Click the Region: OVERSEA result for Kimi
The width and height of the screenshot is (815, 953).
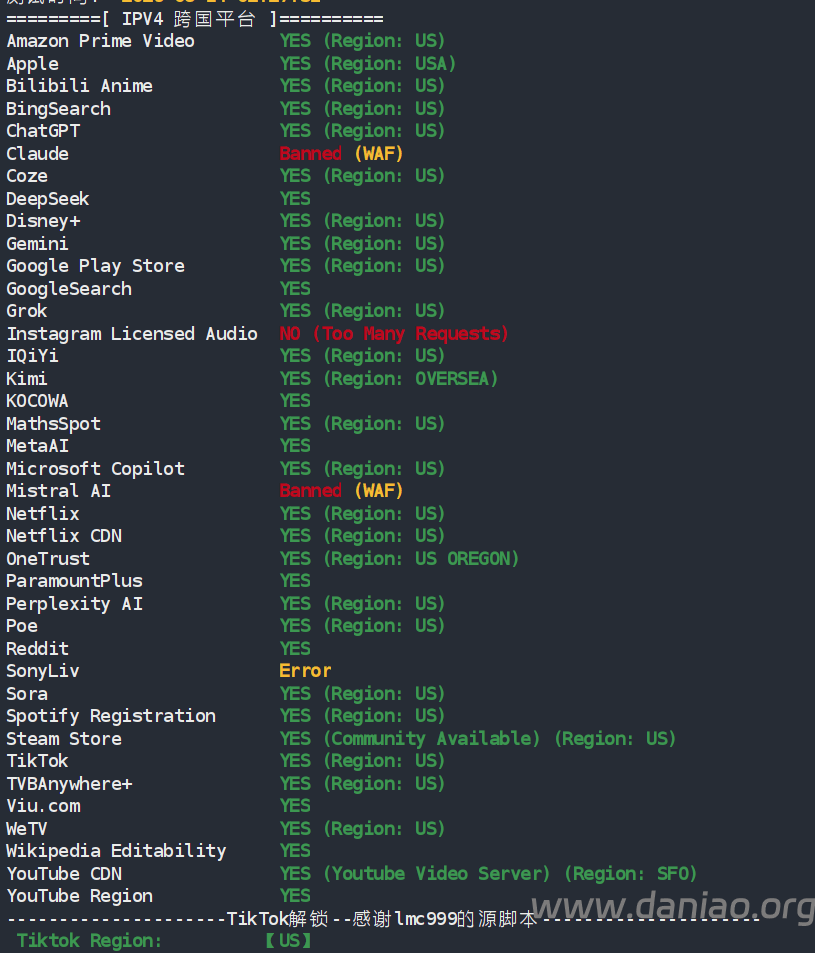click(411, 379)
